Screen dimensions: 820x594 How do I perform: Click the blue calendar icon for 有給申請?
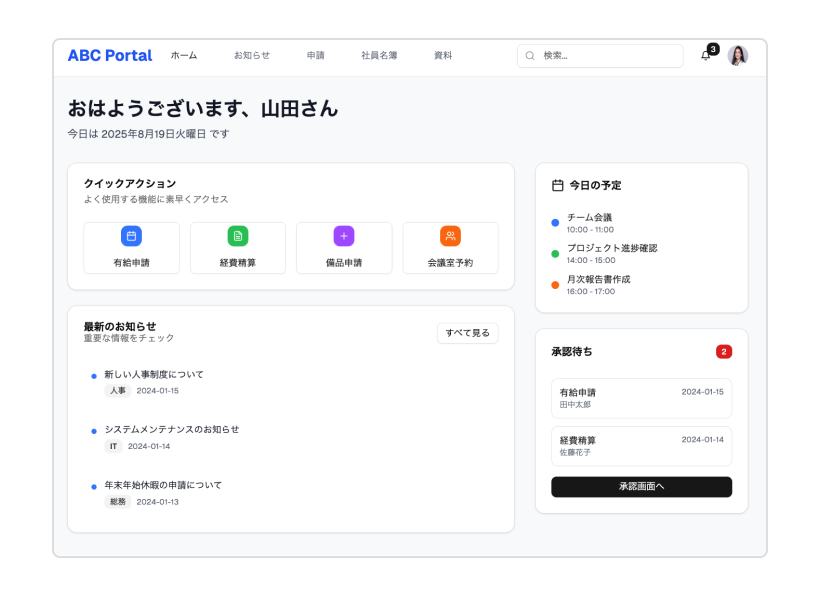[x=131, y=236]
